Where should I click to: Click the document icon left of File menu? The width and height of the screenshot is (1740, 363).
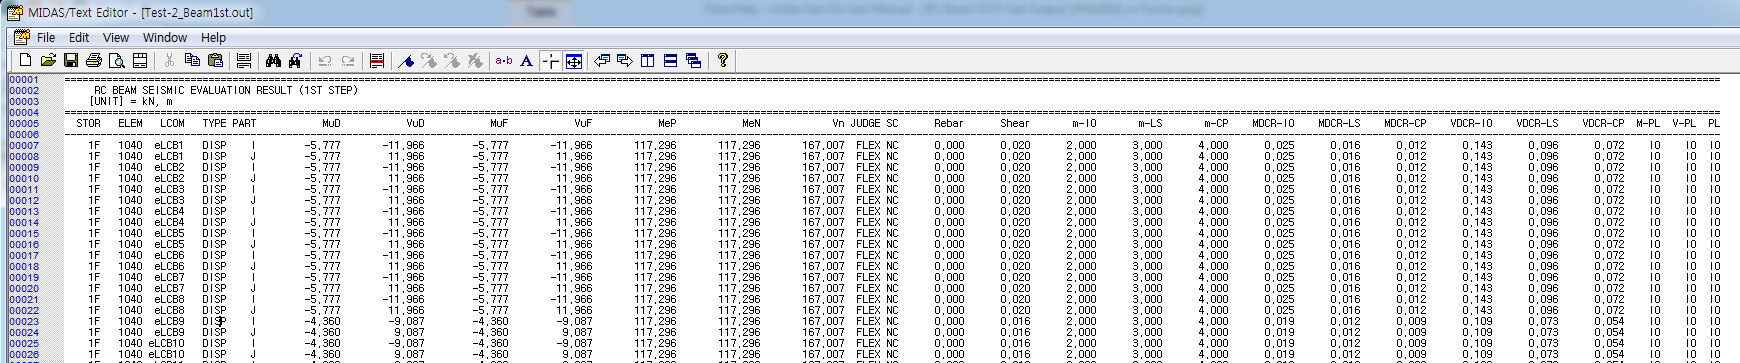[x=21, y=37]
